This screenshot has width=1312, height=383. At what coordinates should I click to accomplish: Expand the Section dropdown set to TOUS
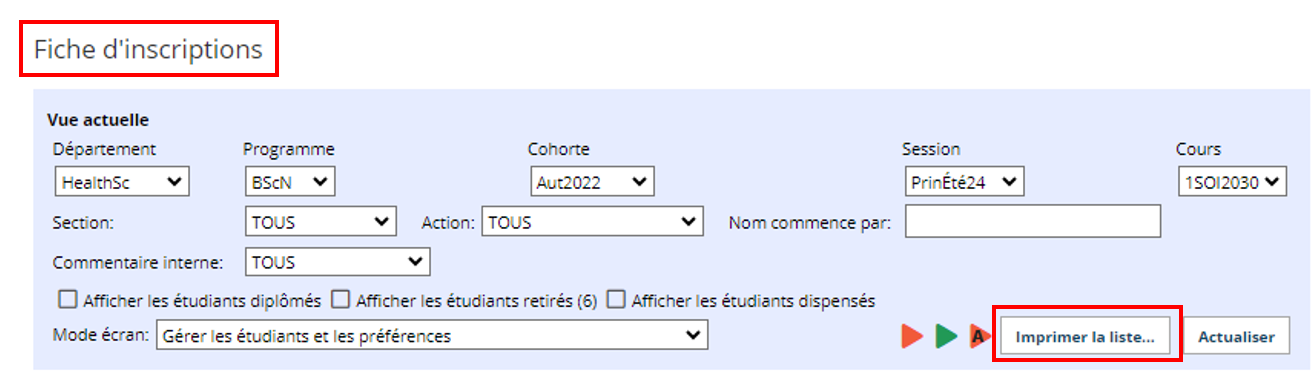click(x=321, y=222)
